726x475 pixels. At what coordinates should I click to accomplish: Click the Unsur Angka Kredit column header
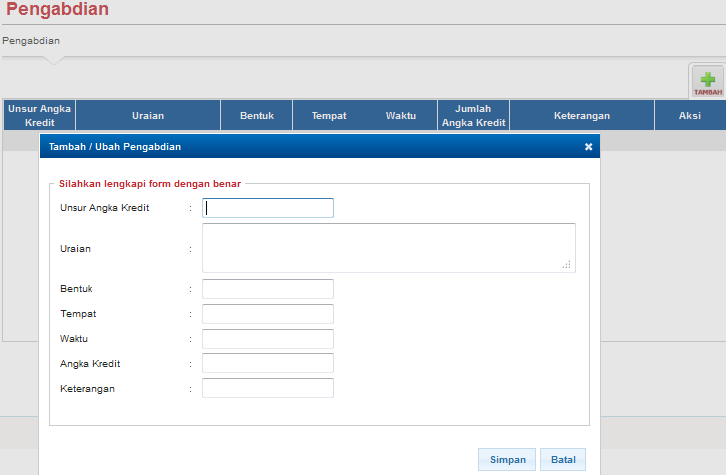pyautogui.click(x=39, y=115)
